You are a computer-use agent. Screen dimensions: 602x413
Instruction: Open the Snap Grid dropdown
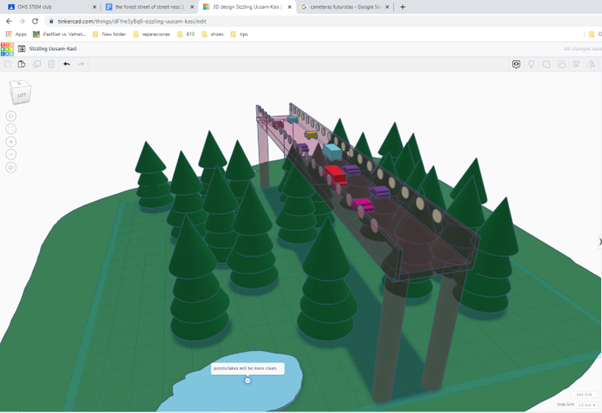pos(587,405)
